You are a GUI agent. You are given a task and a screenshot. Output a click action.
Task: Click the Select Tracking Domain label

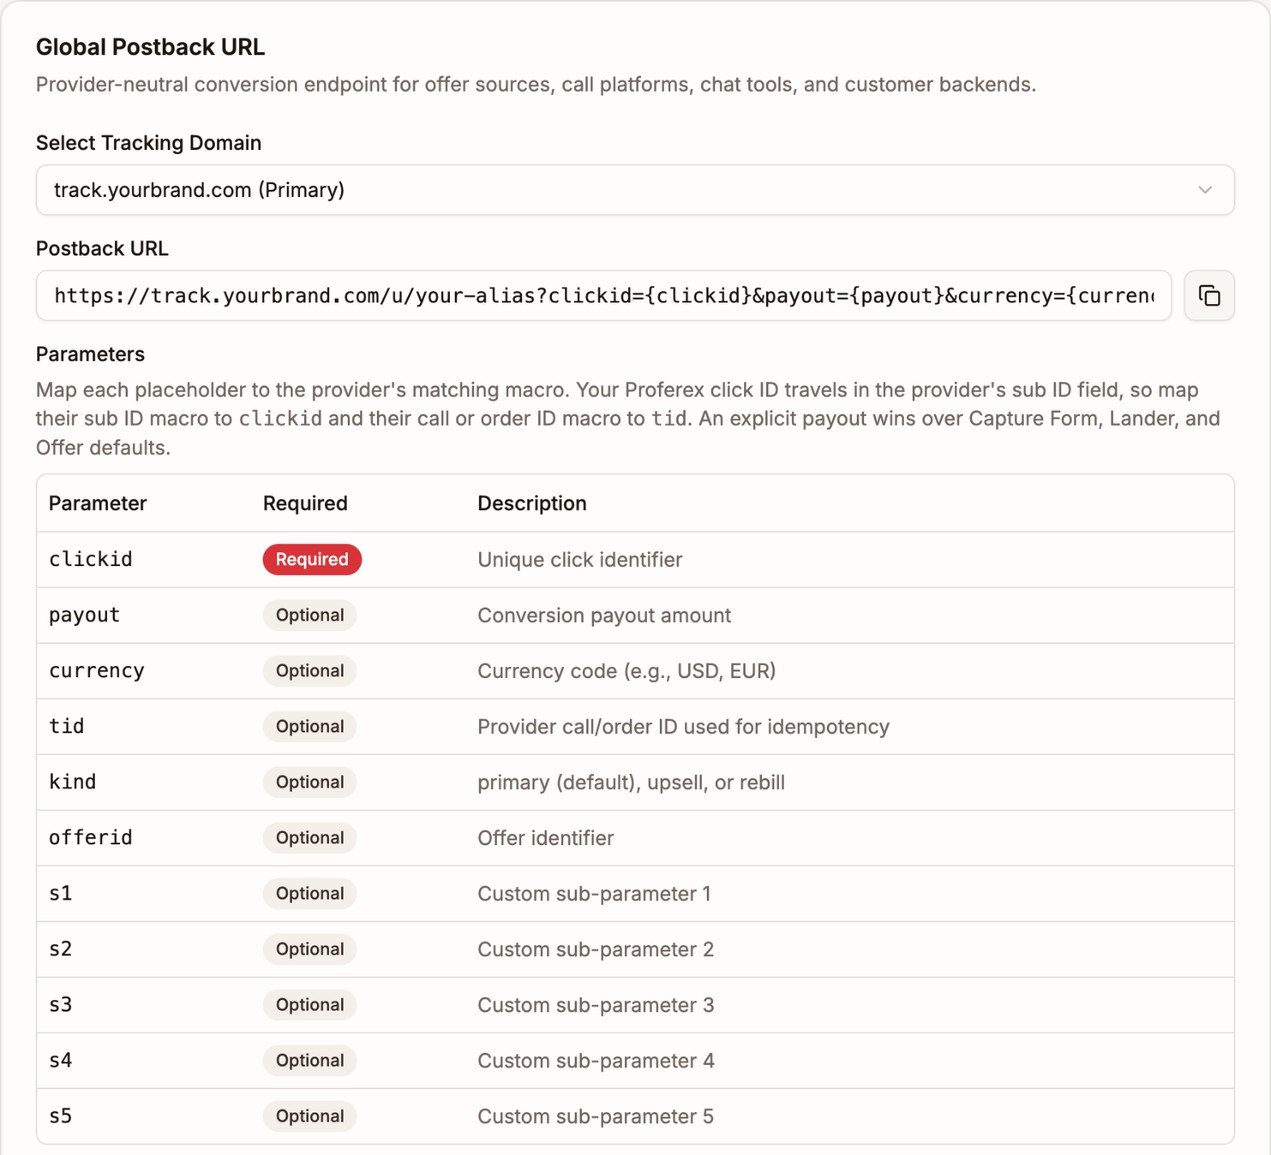coord(149,143)
